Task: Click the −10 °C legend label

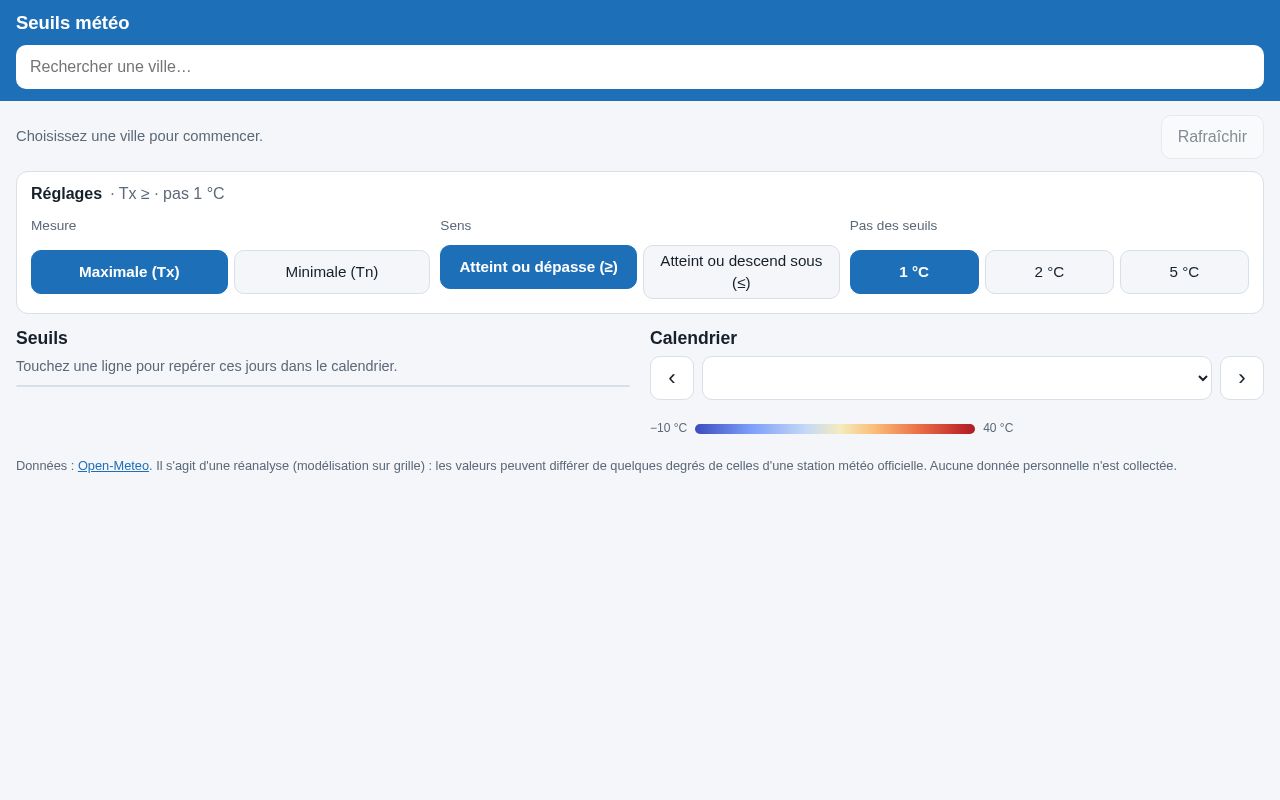Action: [x=668, y=428]
